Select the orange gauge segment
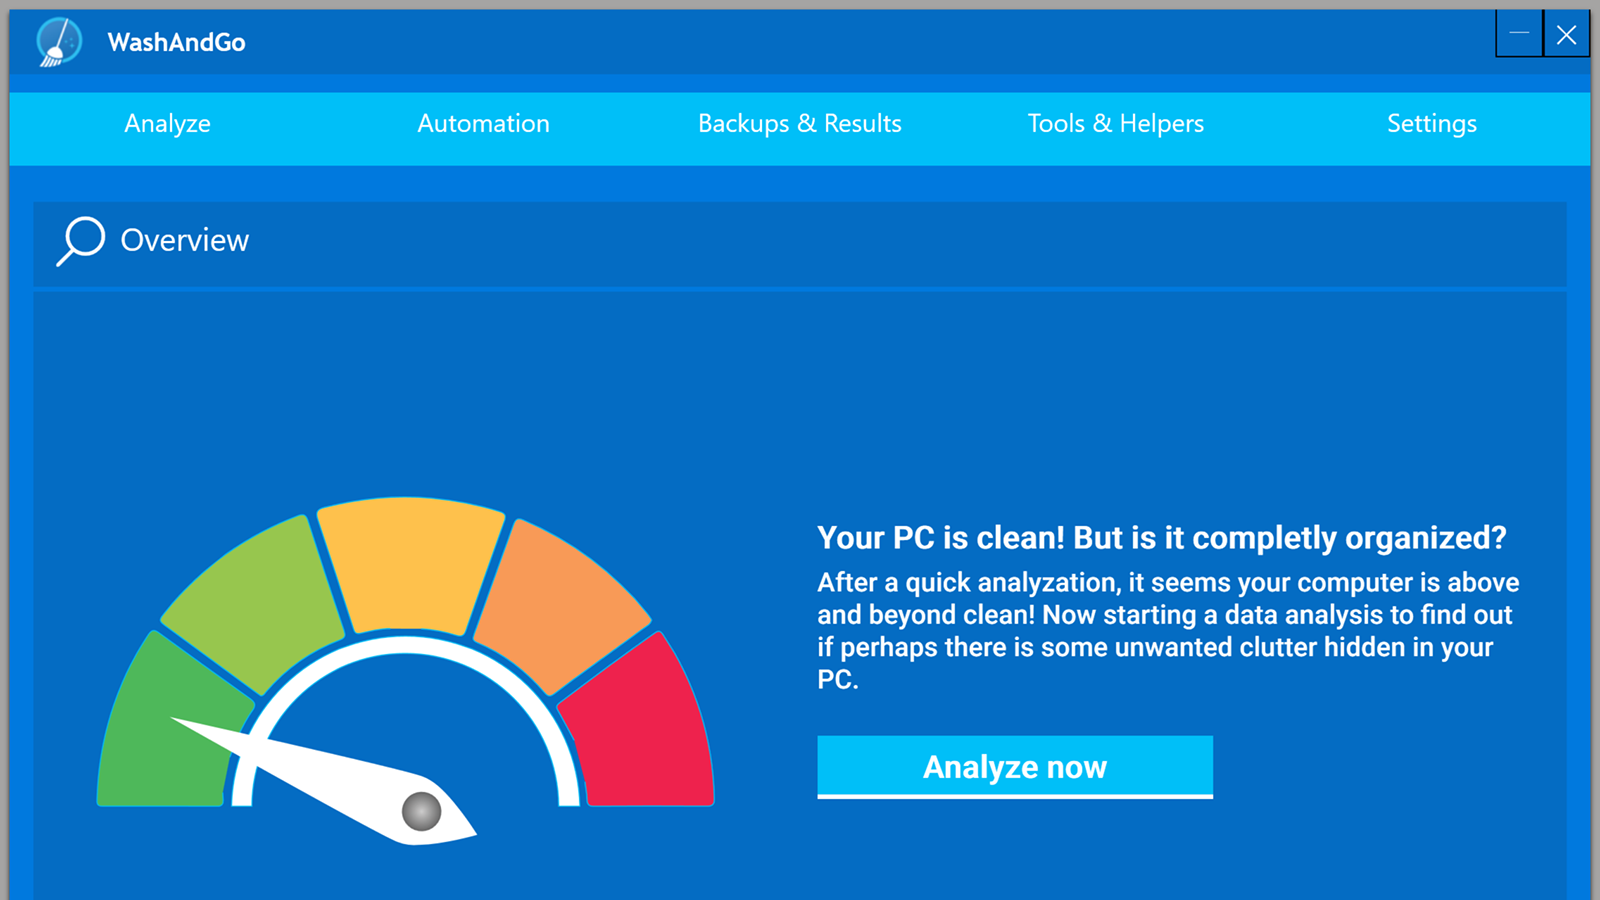 click(565, 595)
